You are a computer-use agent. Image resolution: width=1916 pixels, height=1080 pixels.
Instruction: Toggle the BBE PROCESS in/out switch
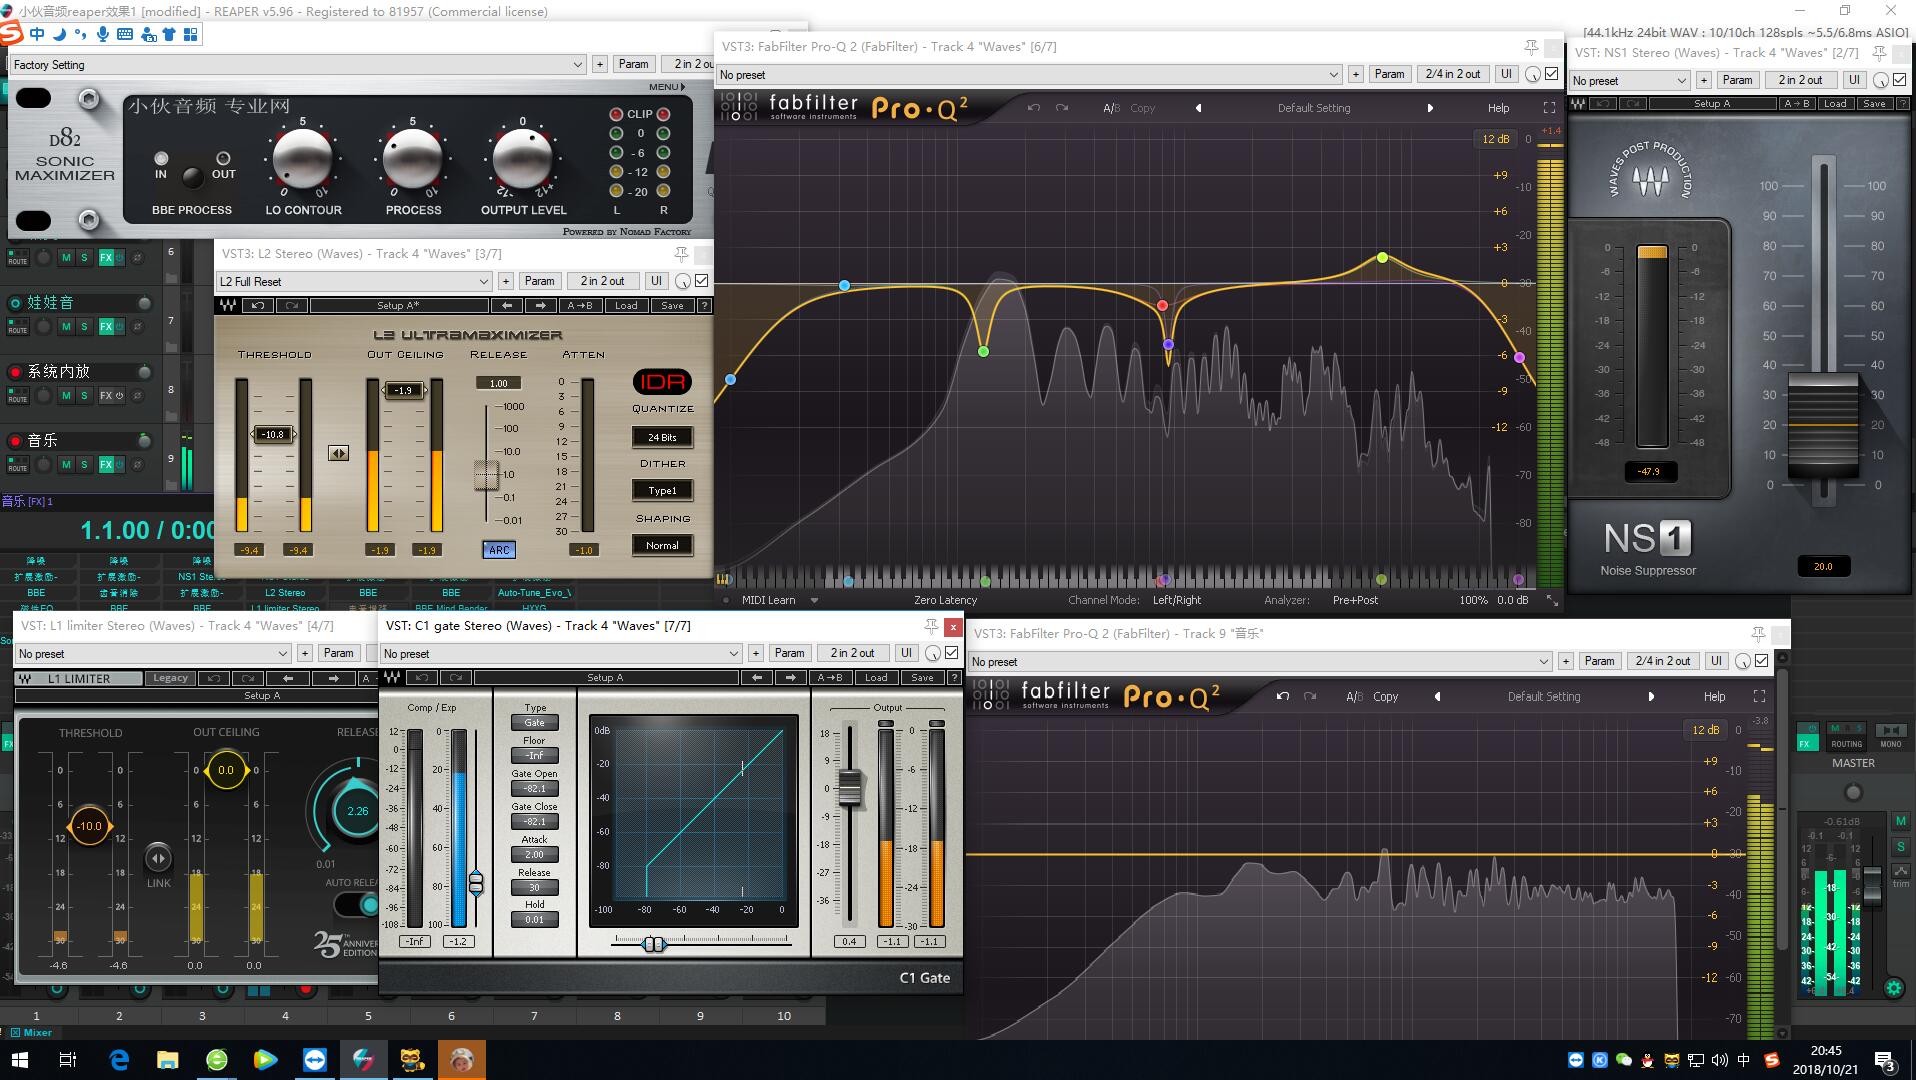191,178
